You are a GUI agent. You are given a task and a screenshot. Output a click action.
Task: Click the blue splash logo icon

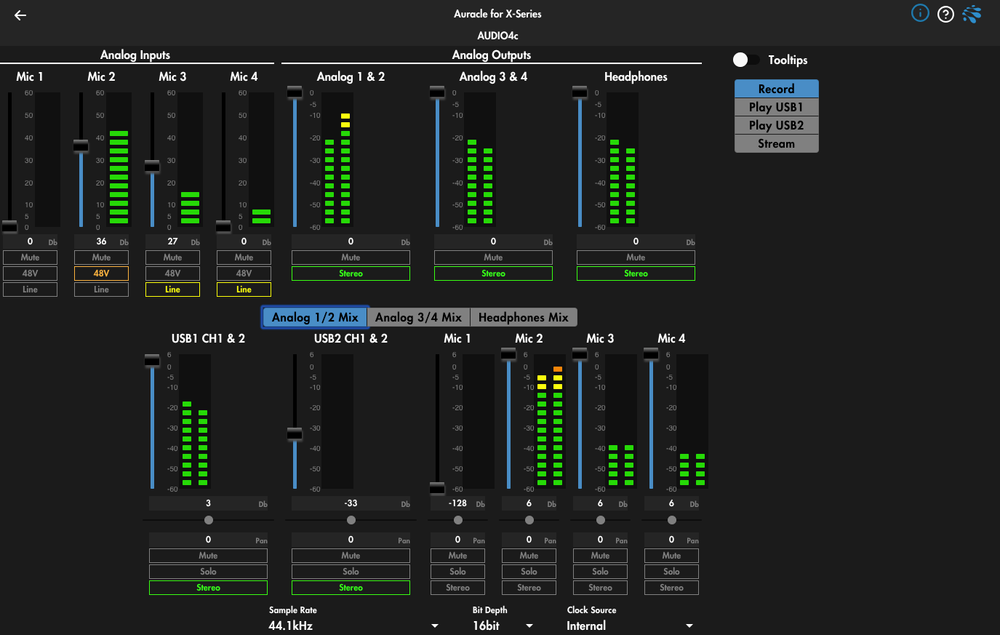pos(971,13)
